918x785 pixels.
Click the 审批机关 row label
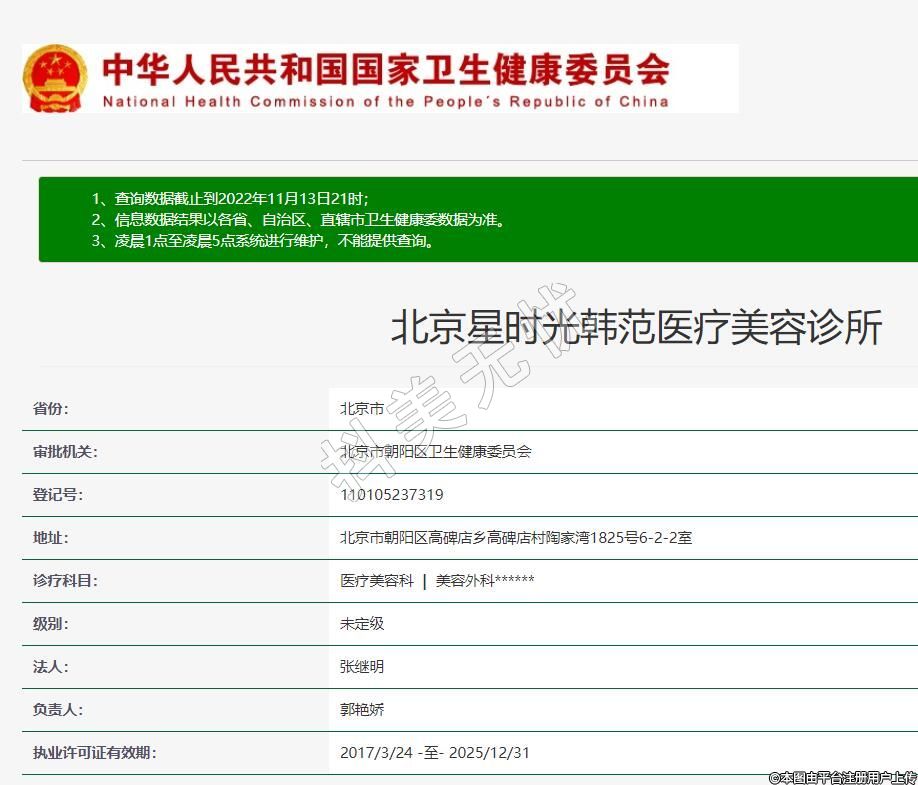(65, 451)
